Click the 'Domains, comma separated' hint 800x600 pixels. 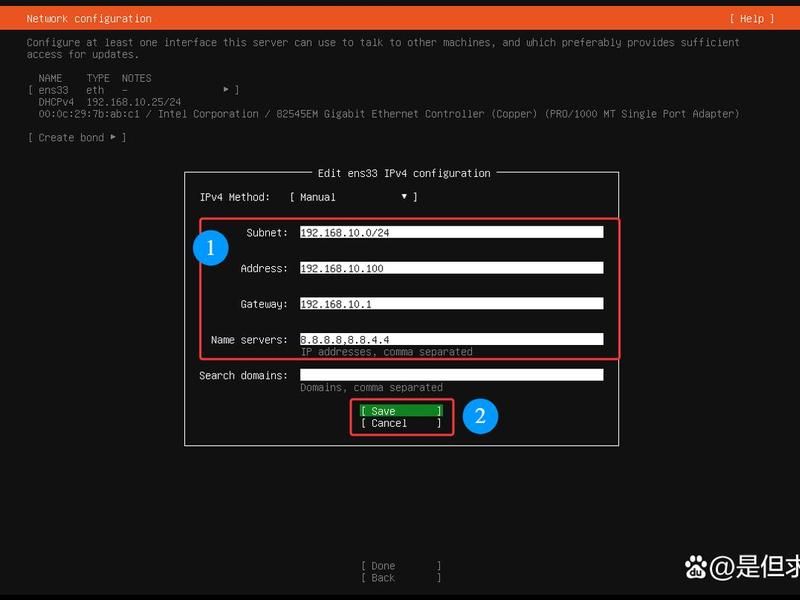(371, 388)
